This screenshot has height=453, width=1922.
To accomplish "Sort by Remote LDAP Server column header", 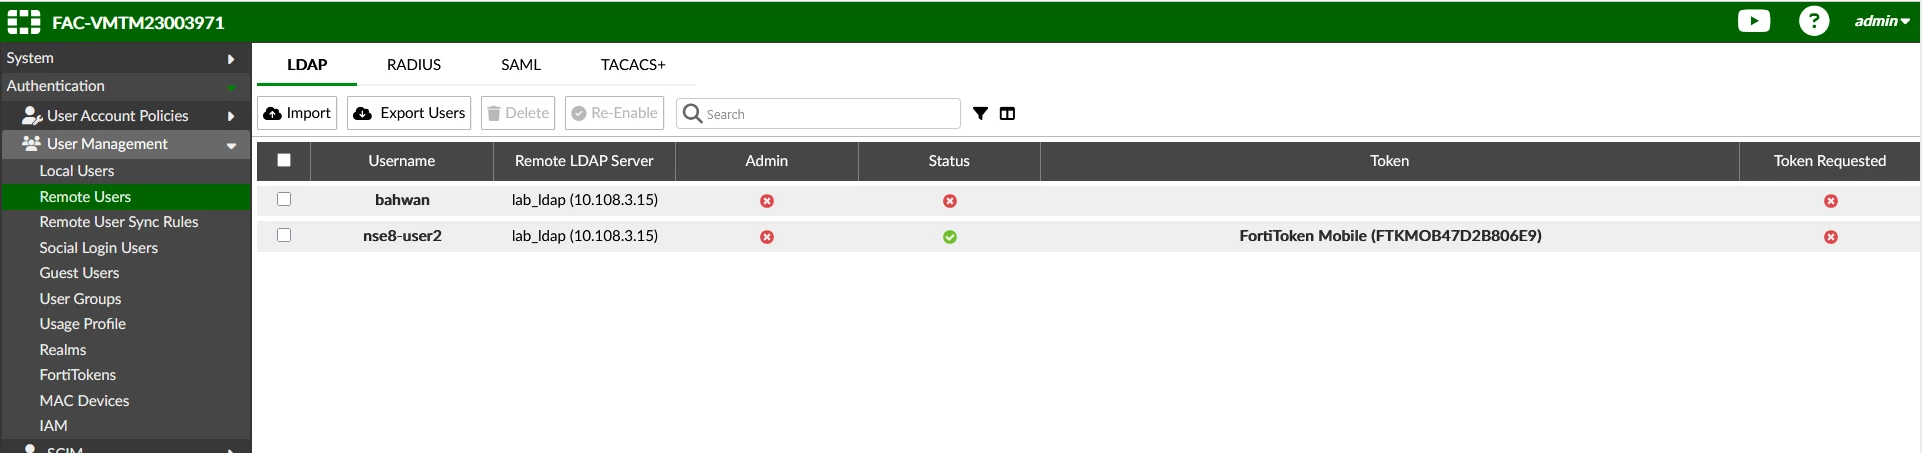I will 584,161.
